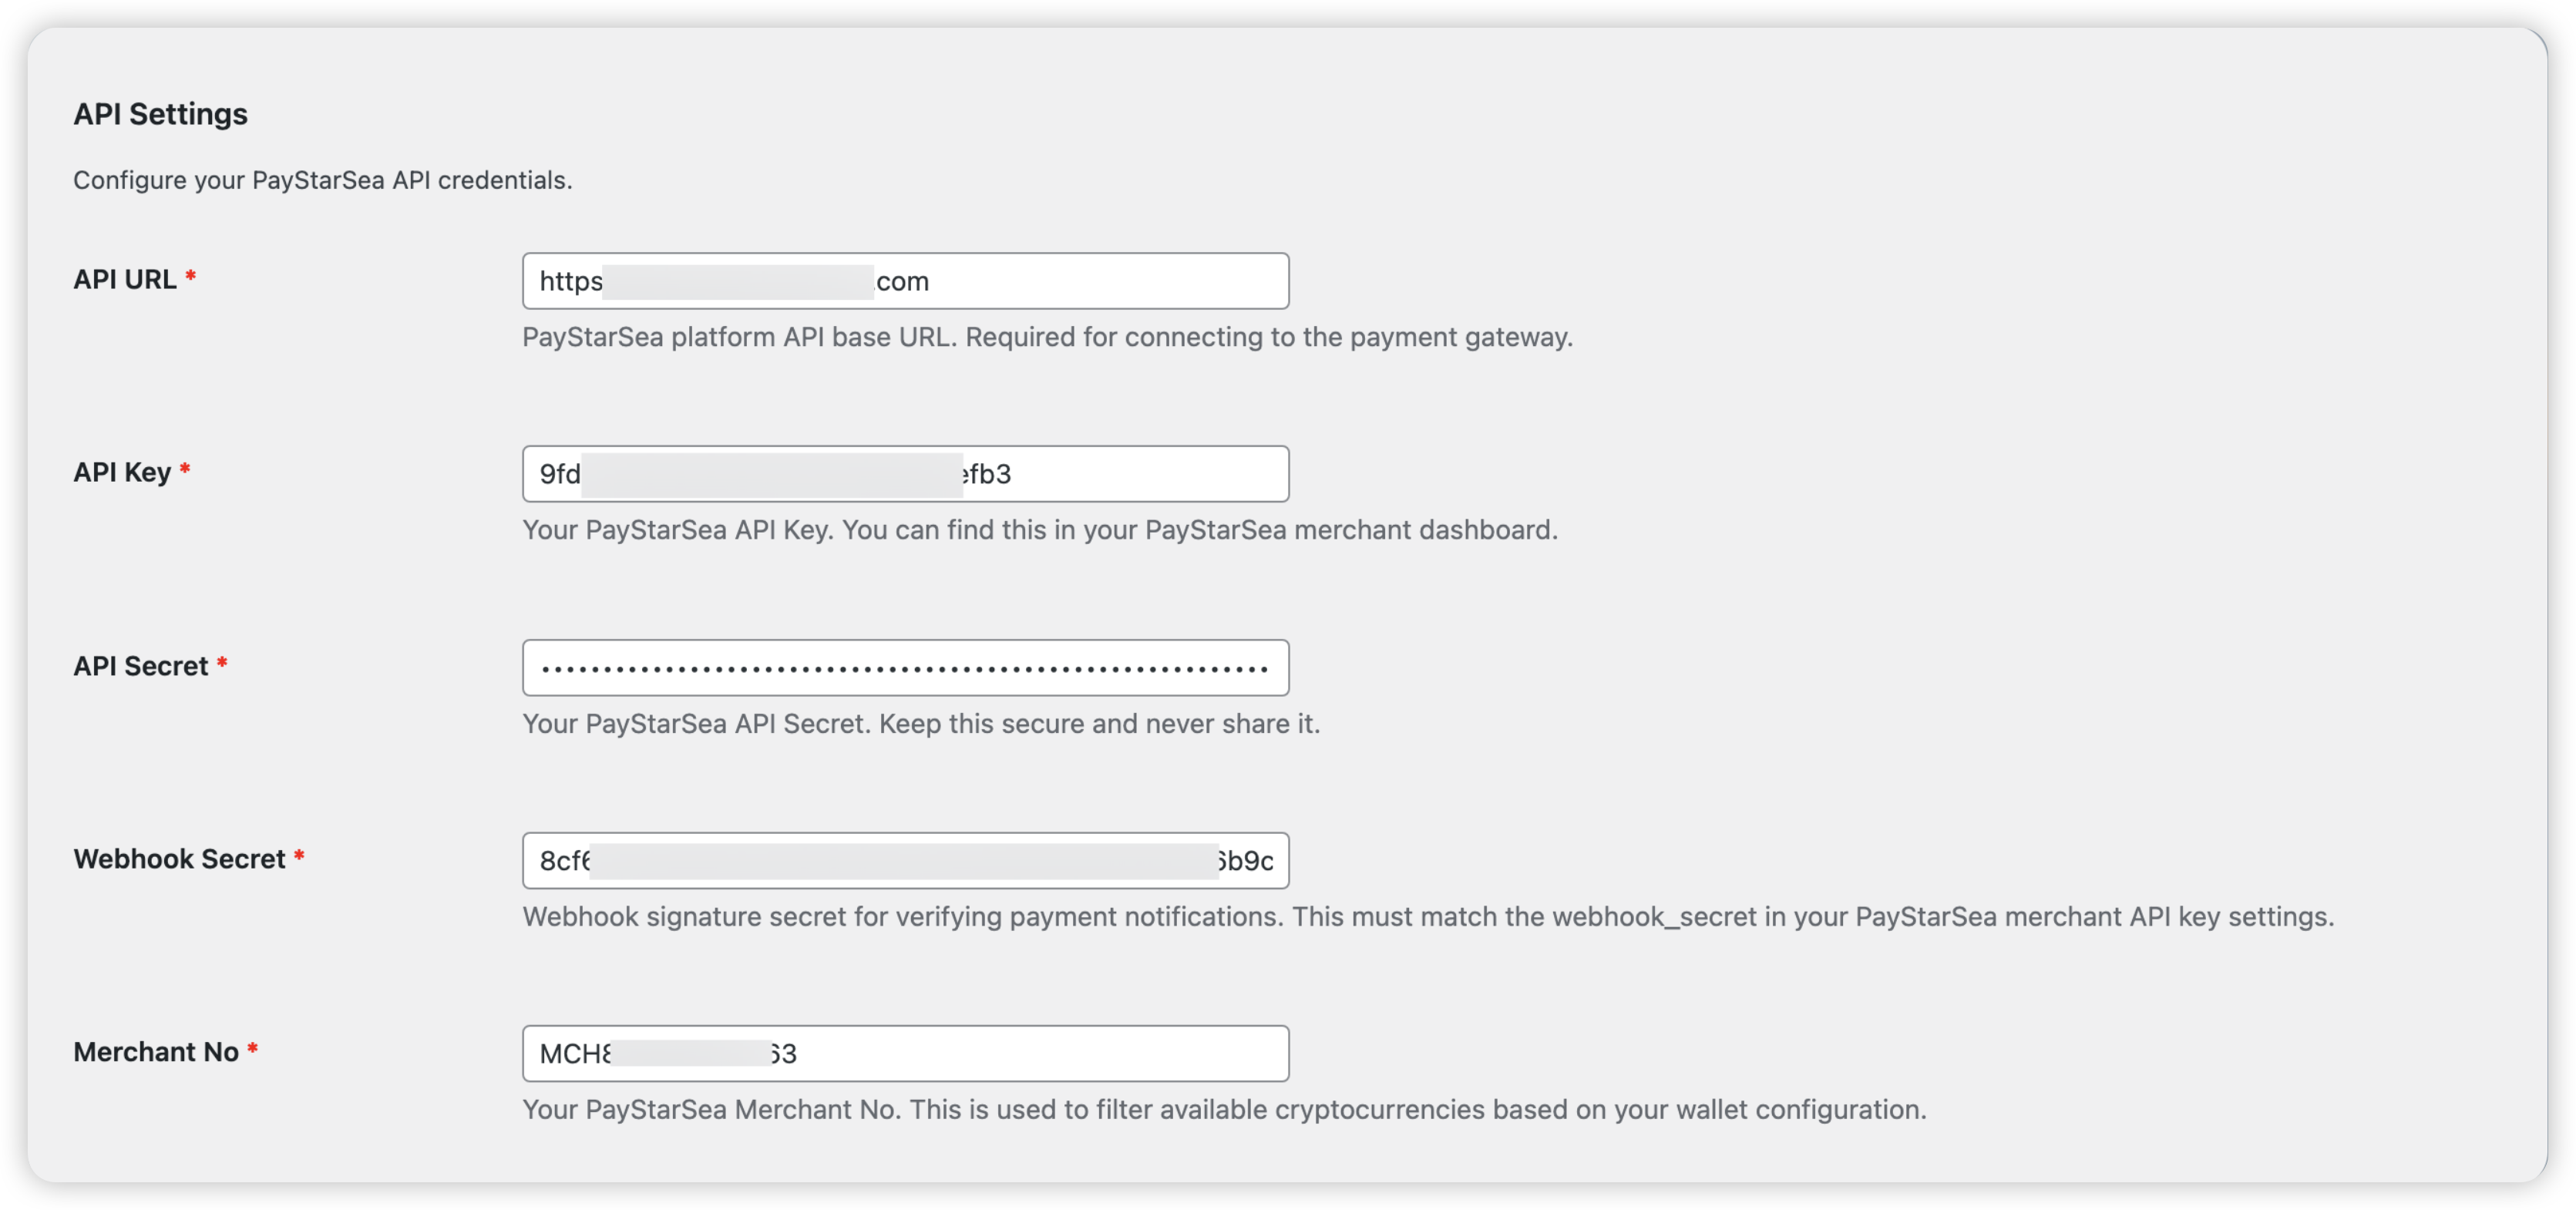Click the Merchant No input field
This screenshot has height=1210, width=2576.
pos(905,1053)
